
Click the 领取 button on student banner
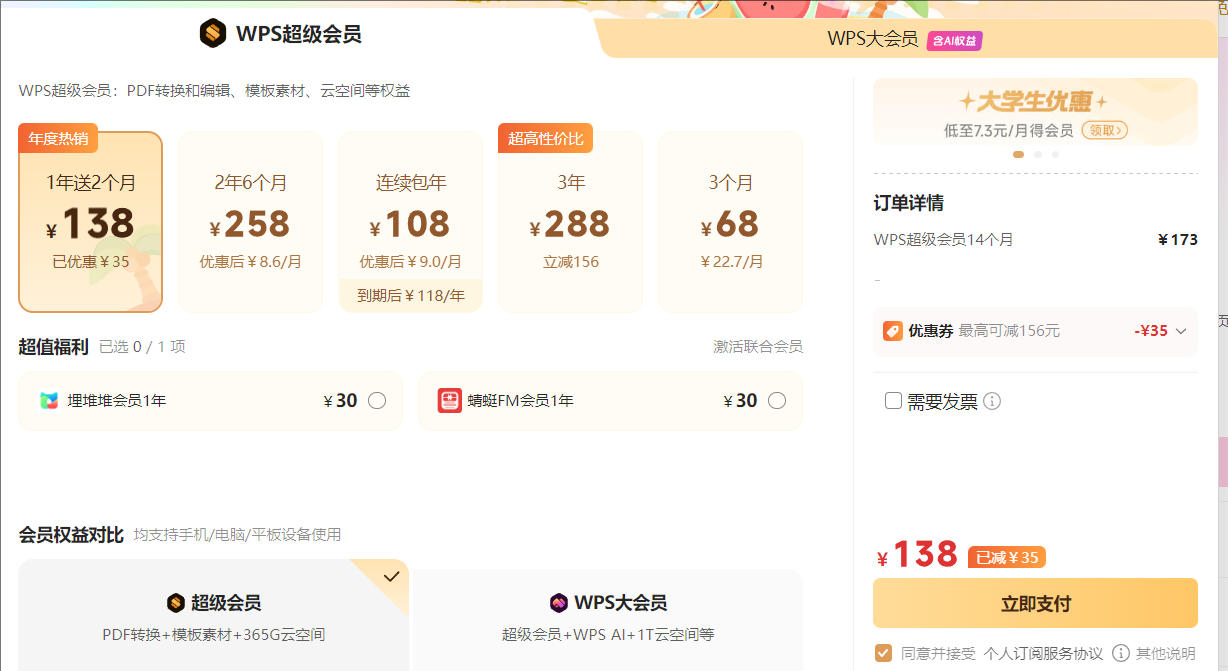[1105, 130]
